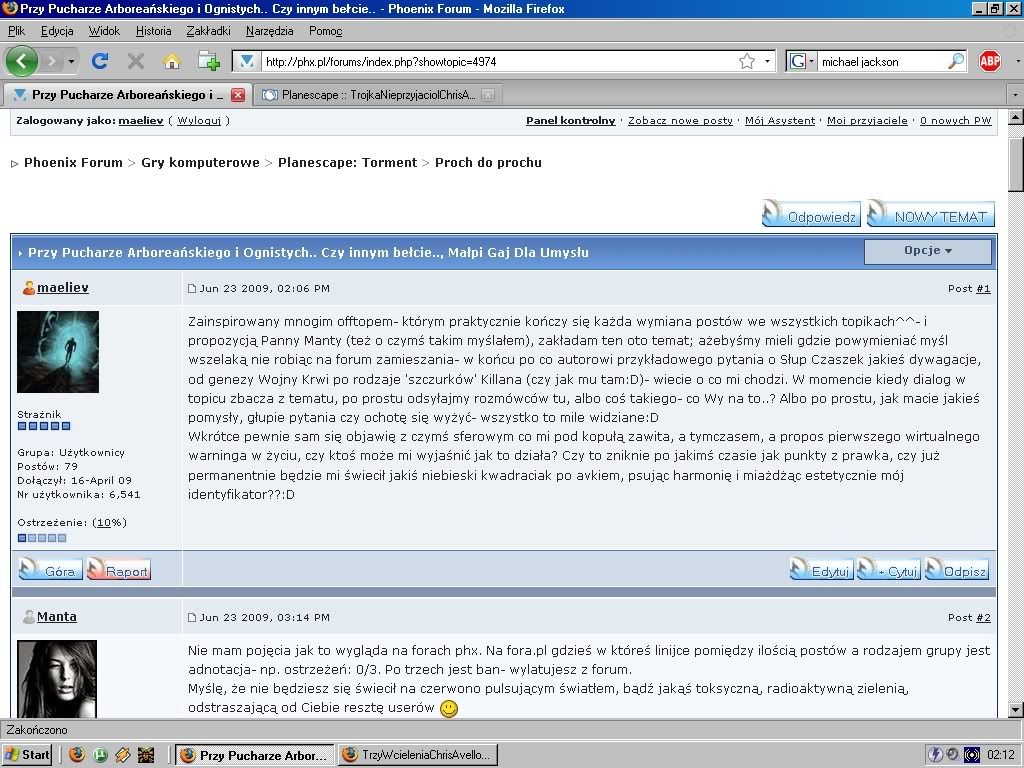The image size is (1024, 768).
Task: Click the Edytuj button
Action: pos(822,570)
